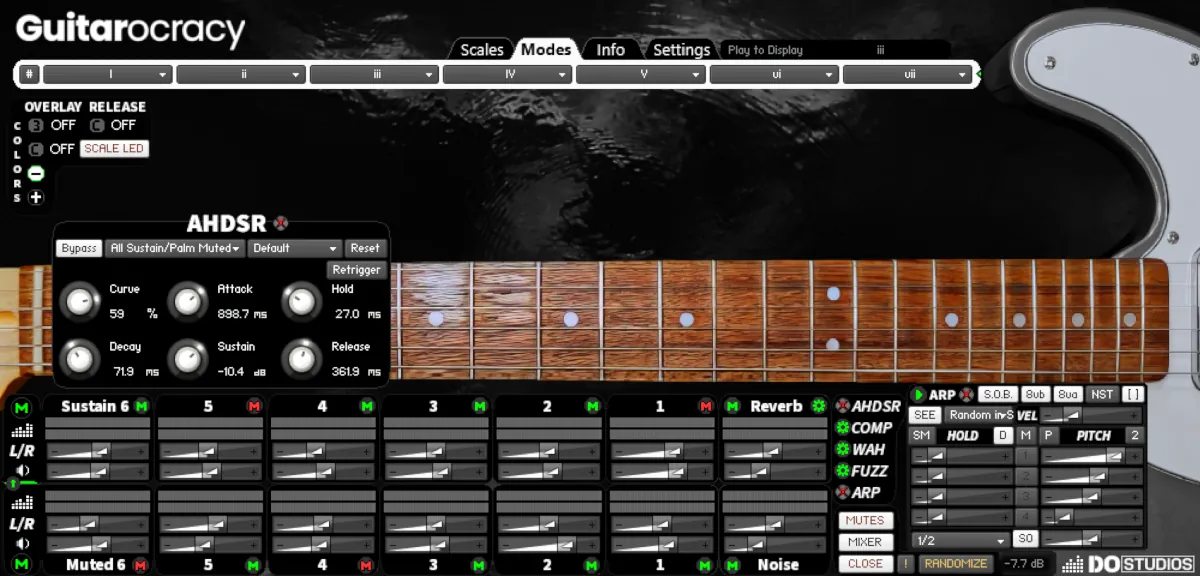Open the Default preset dropdown
This screenshot has width=1200, height=576.
[x=294, y=248]
